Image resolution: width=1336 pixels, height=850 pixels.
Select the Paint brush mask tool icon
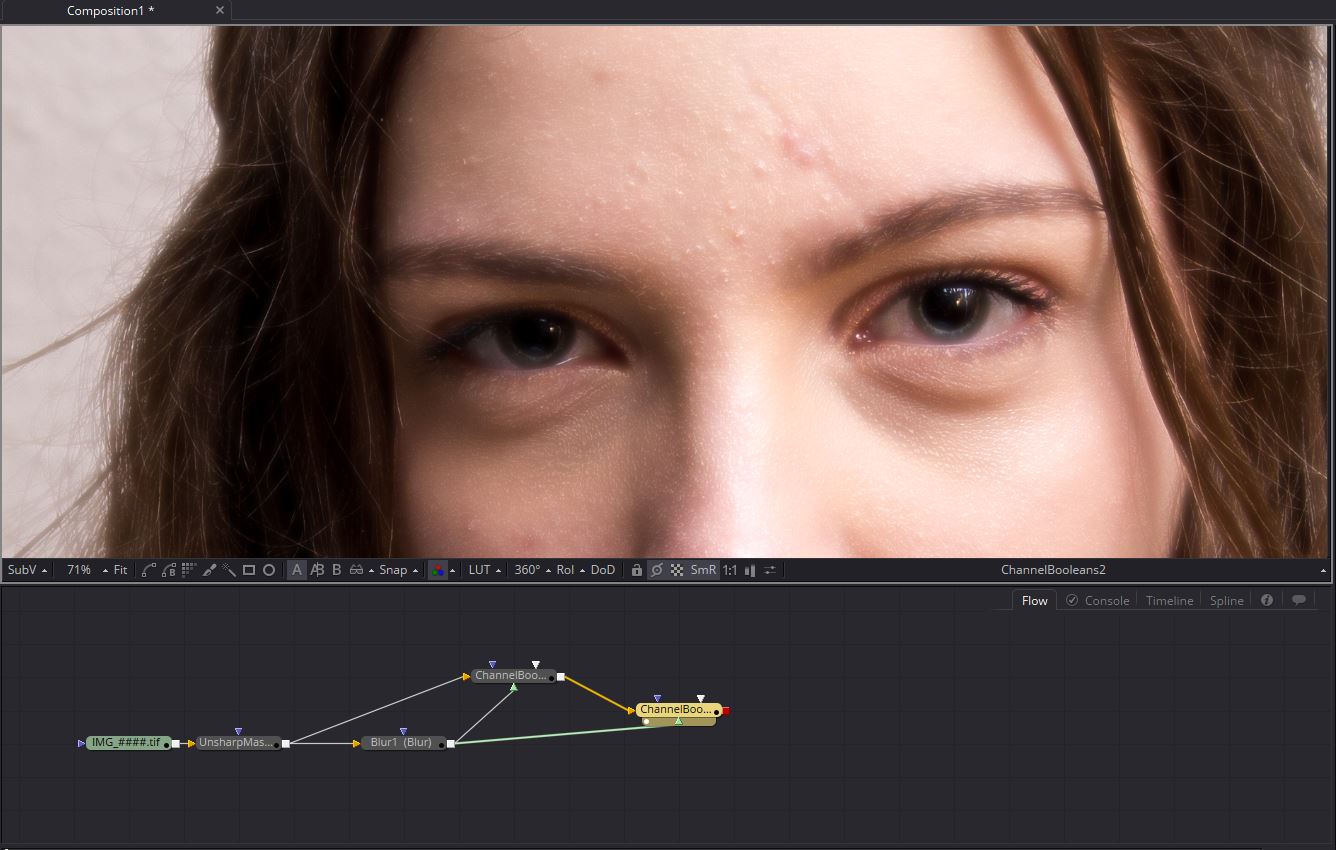209,570
